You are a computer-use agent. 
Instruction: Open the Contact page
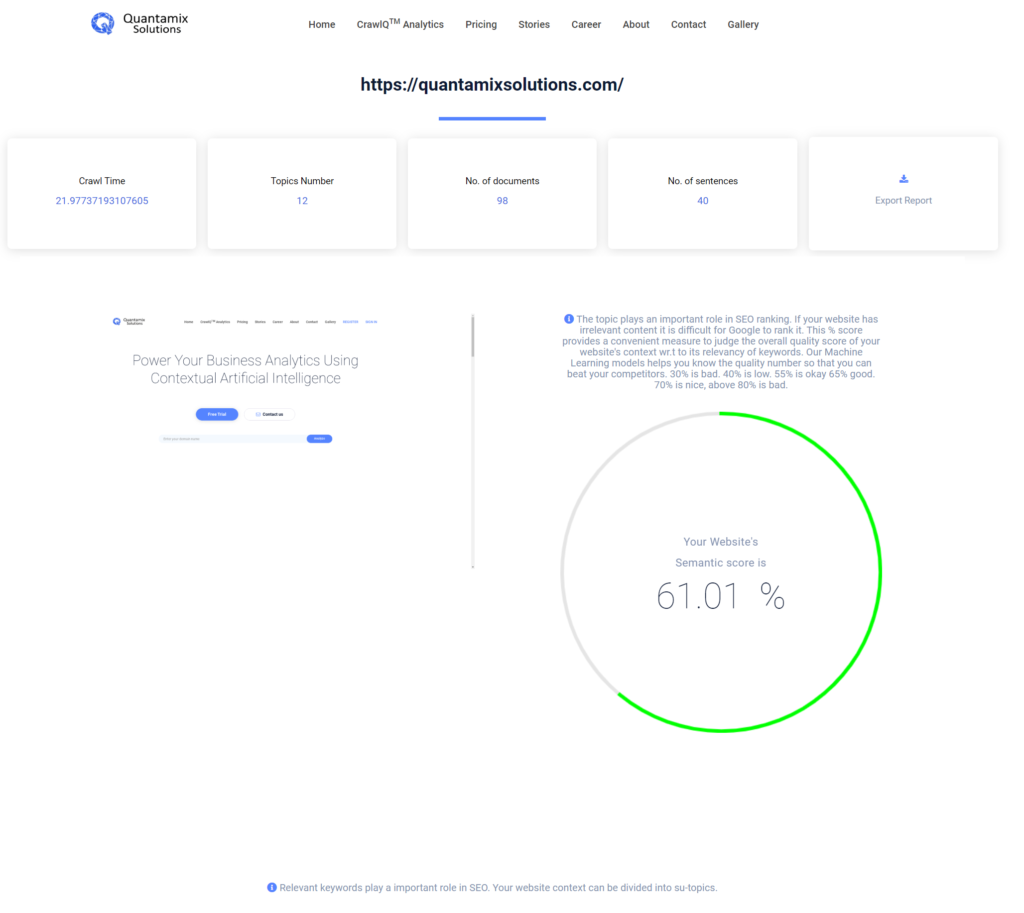[x=688, y=25]
